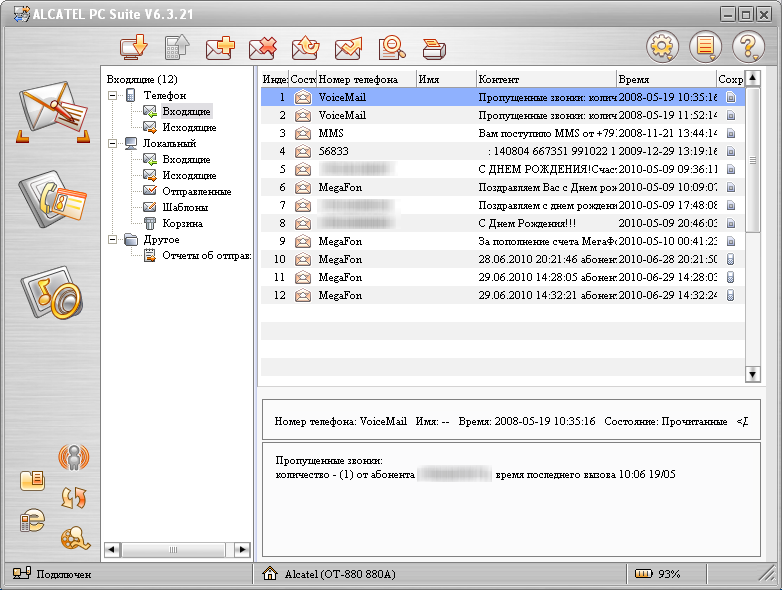The image size is (783, 590).
Task: Click scroll down arrow of message list
Action: [x=753, y=374]
